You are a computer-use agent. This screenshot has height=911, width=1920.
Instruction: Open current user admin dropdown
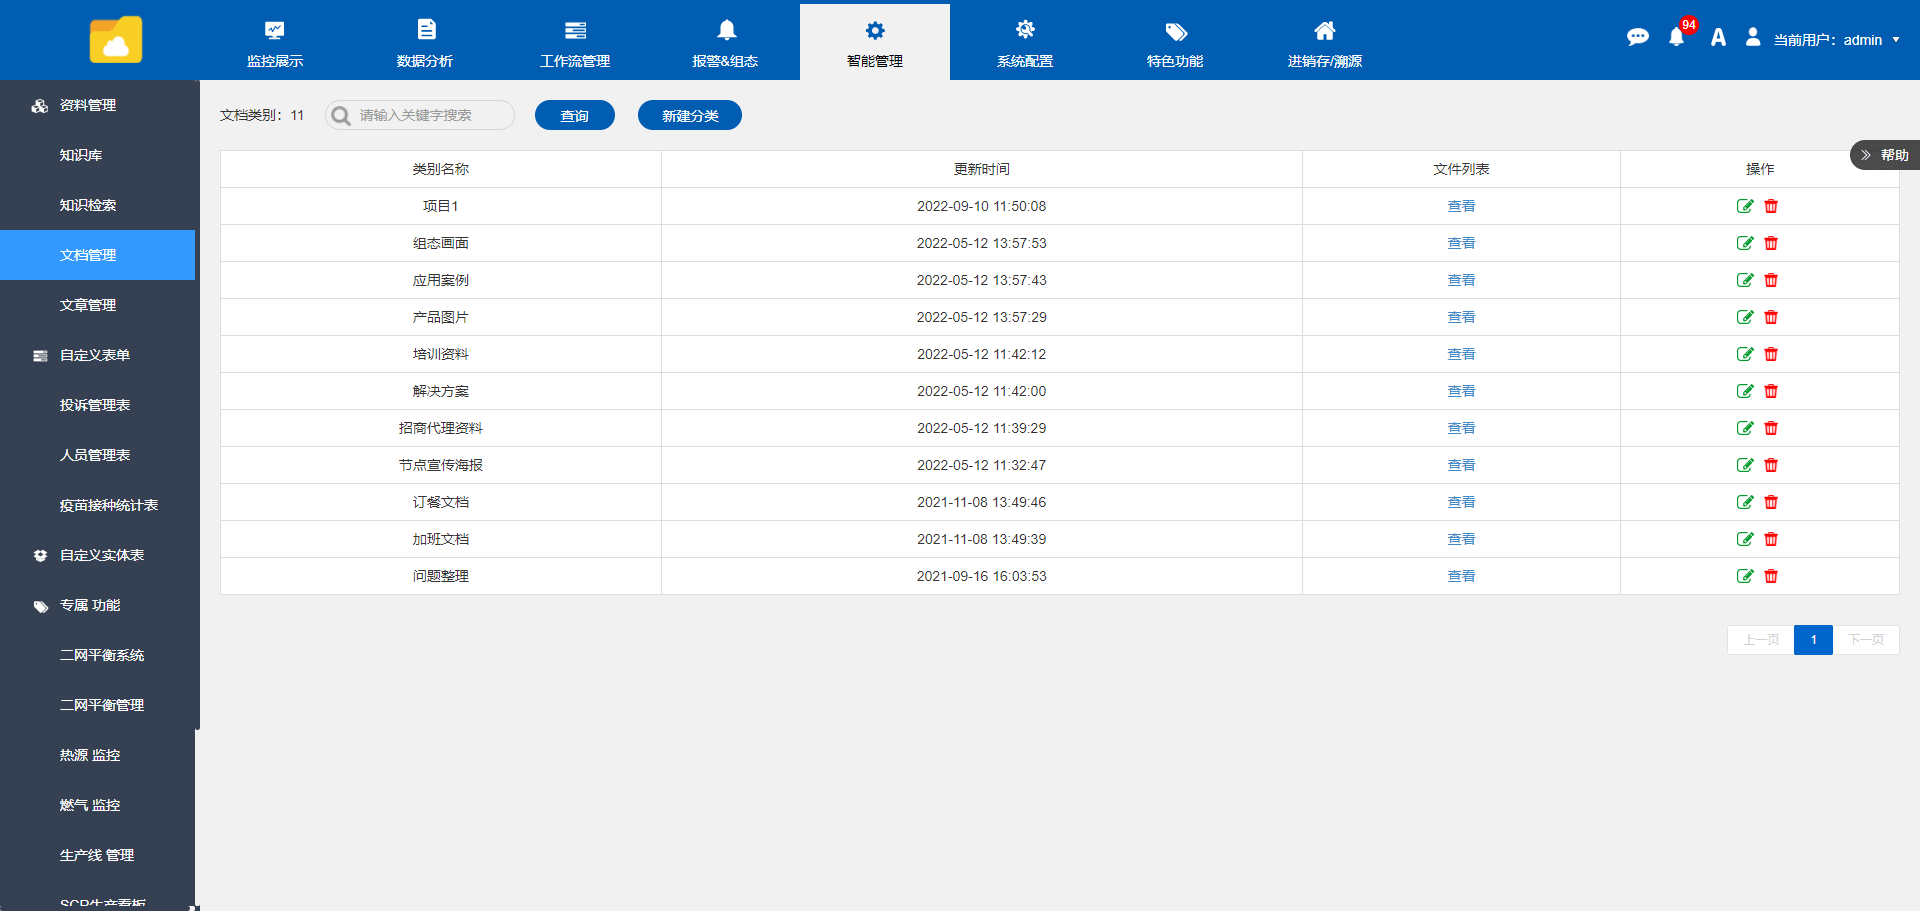(1837, 40)
